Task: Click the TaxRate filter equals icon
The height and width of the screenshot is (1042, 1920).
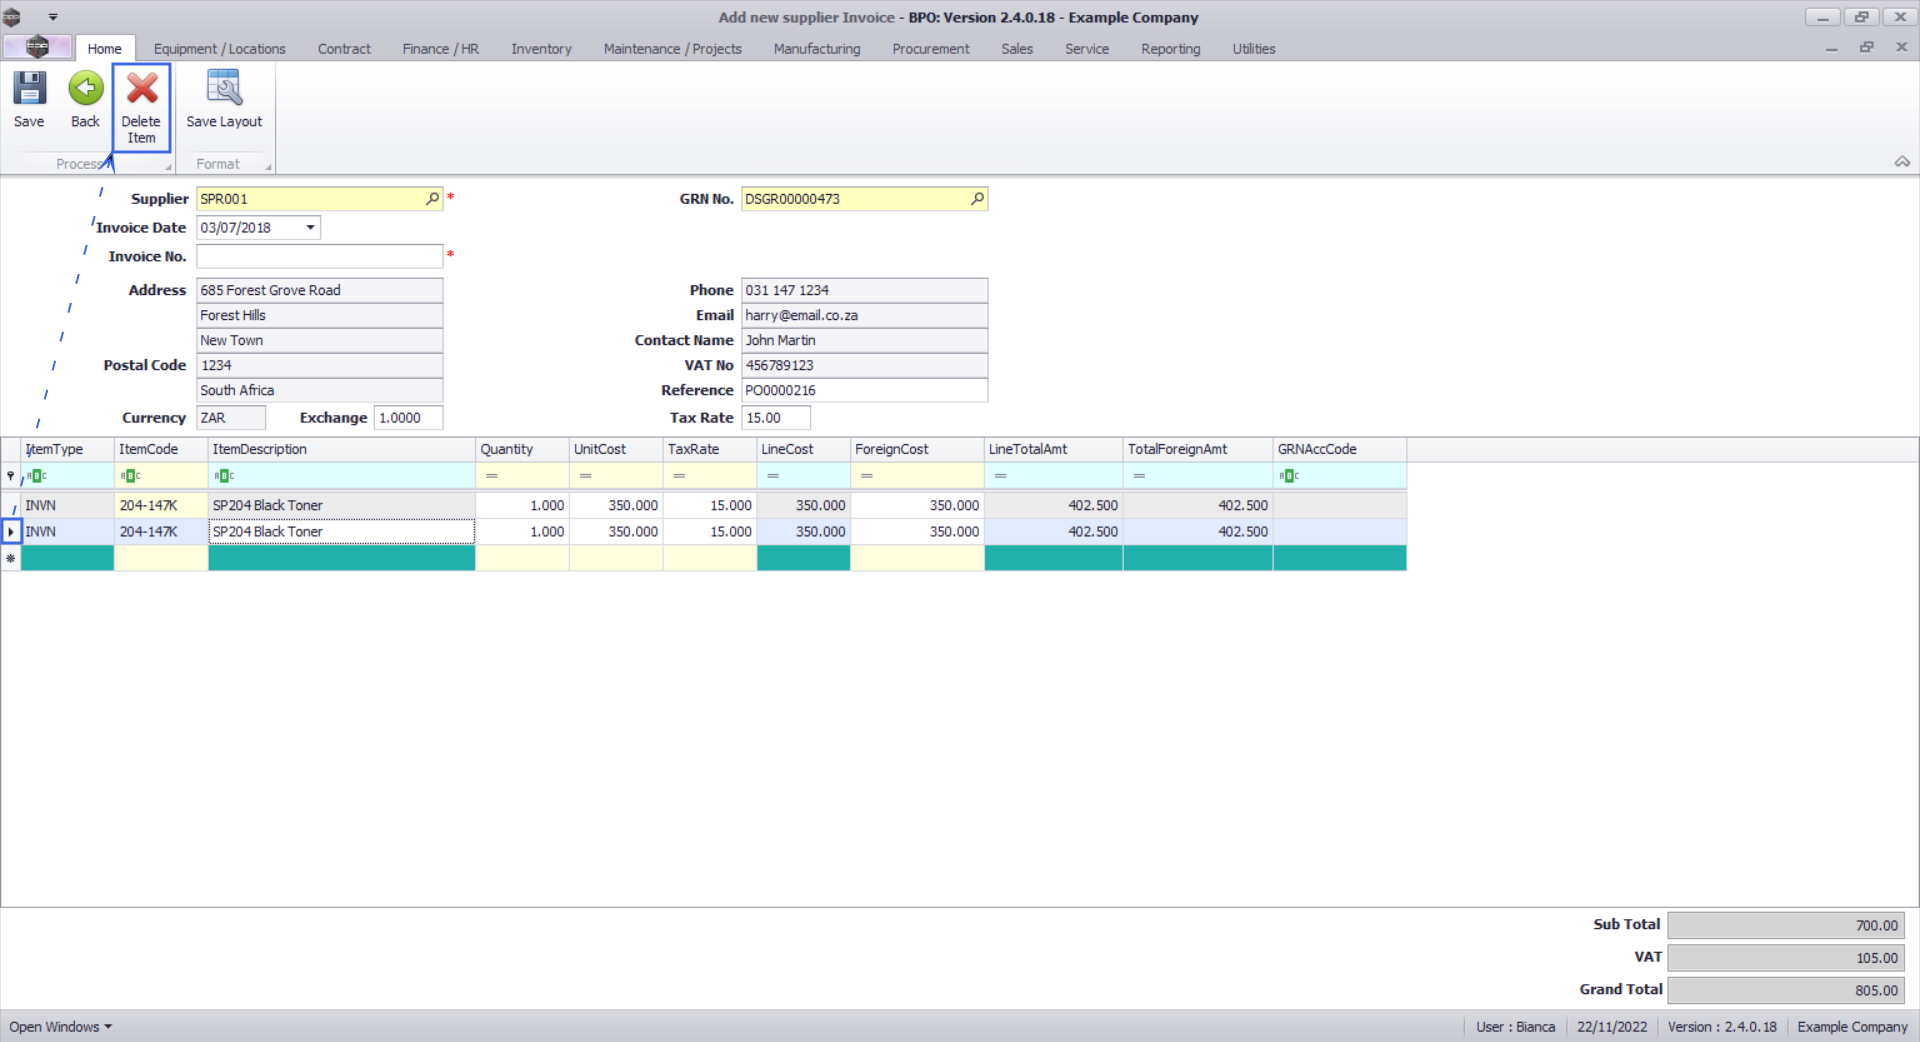Action: [680, 476]
